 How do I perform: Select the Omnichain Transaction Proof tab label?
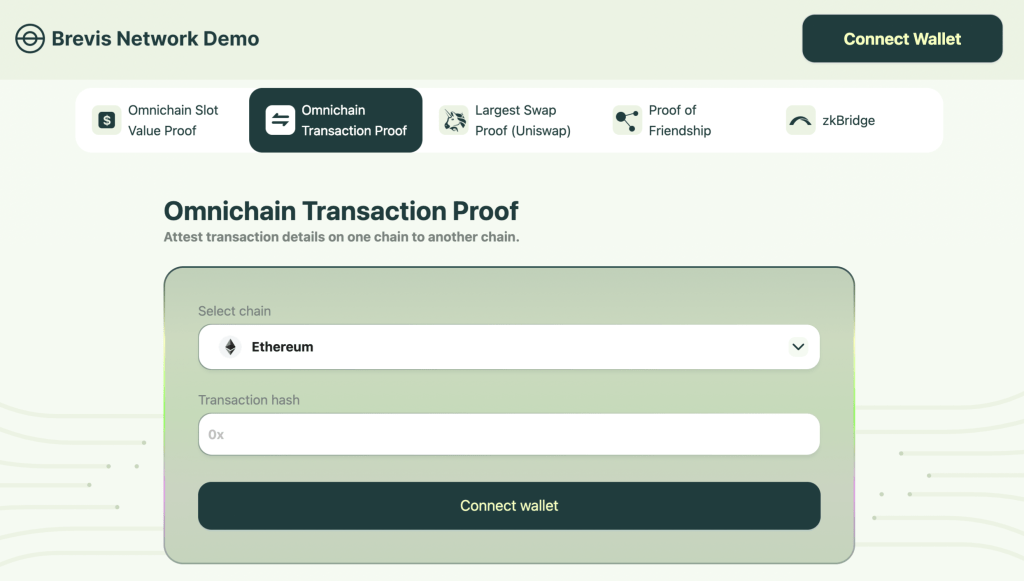coord(354,120)
